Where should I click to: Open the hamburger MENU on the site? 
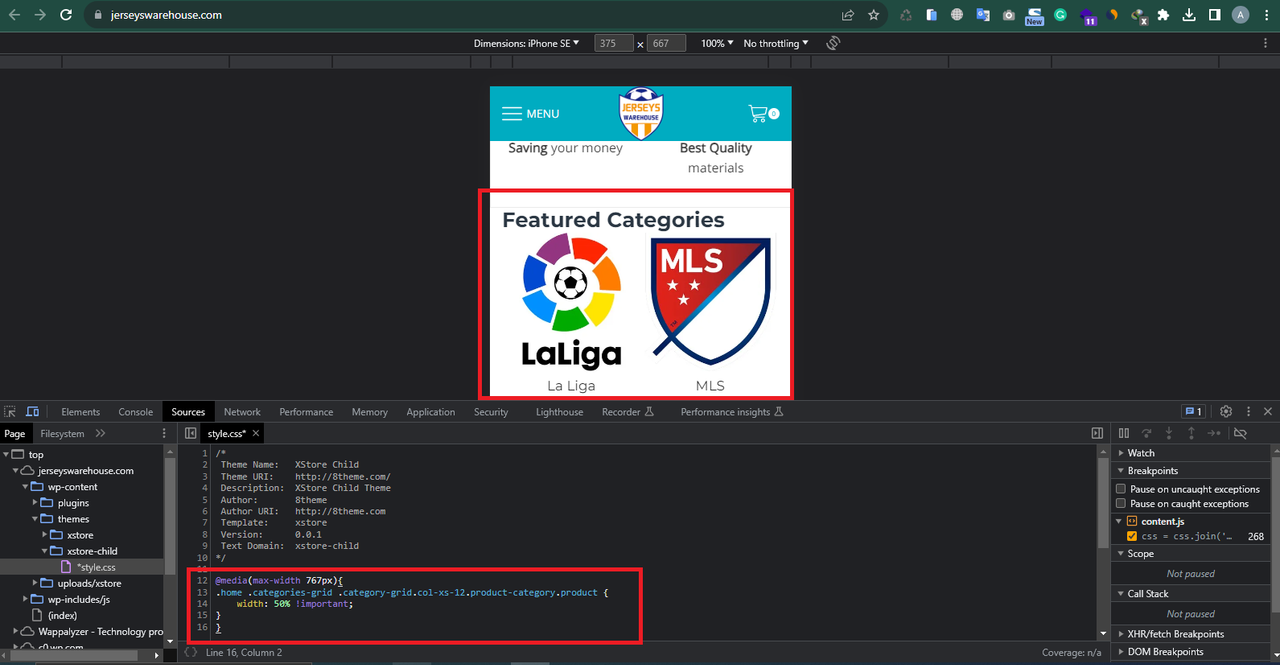(530, 114)
